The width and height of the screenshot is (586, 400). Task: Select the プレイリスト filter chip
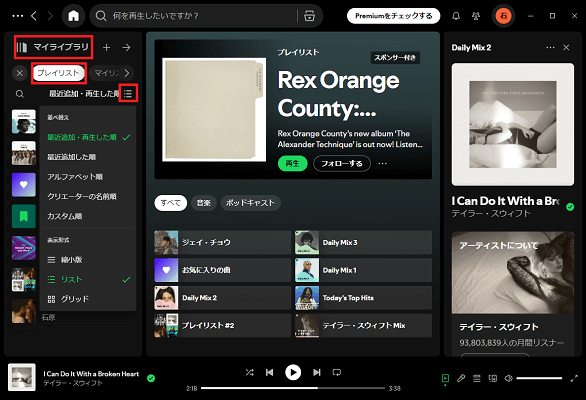[58, 73]
